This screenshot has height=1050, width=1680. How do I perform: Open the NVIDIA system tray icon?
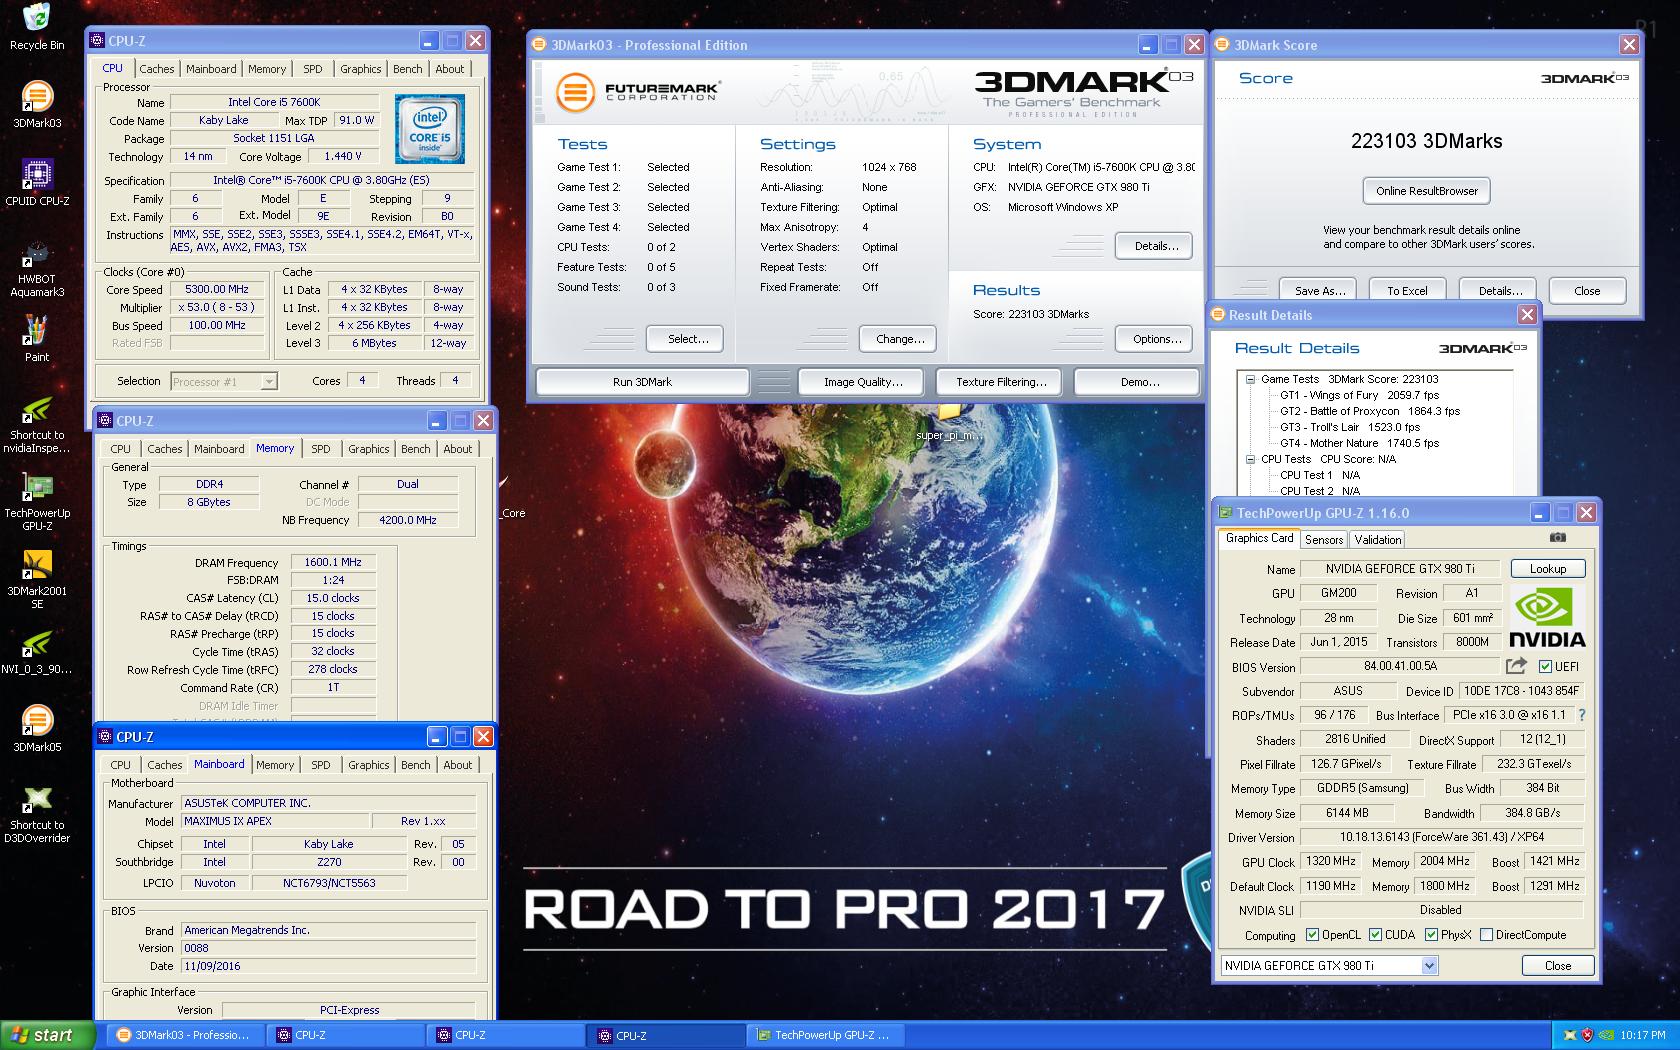click(1605, 1035)
